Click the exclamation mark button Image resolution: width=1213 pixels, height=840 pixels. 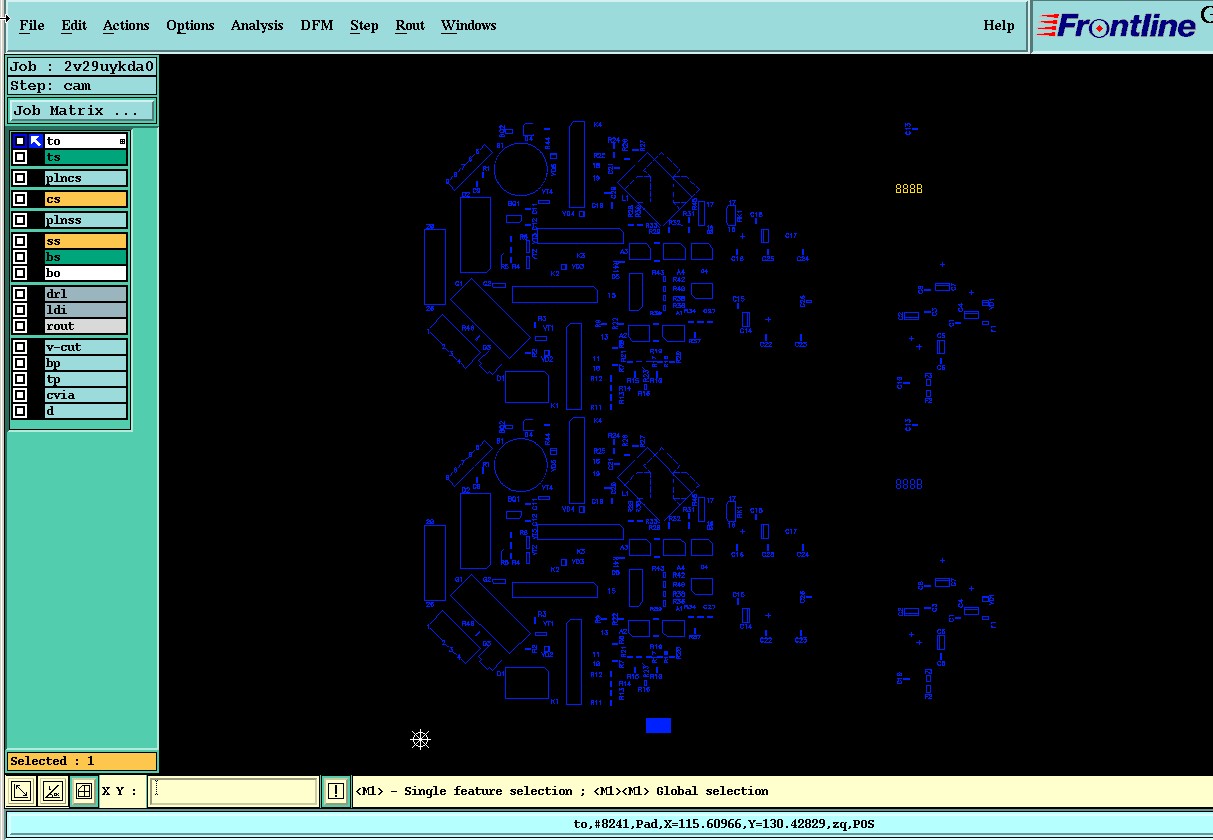click(x=336, y=792)
